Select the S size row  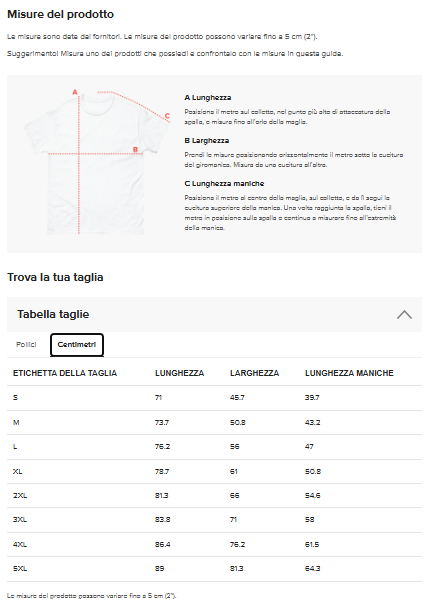(214, 398)
